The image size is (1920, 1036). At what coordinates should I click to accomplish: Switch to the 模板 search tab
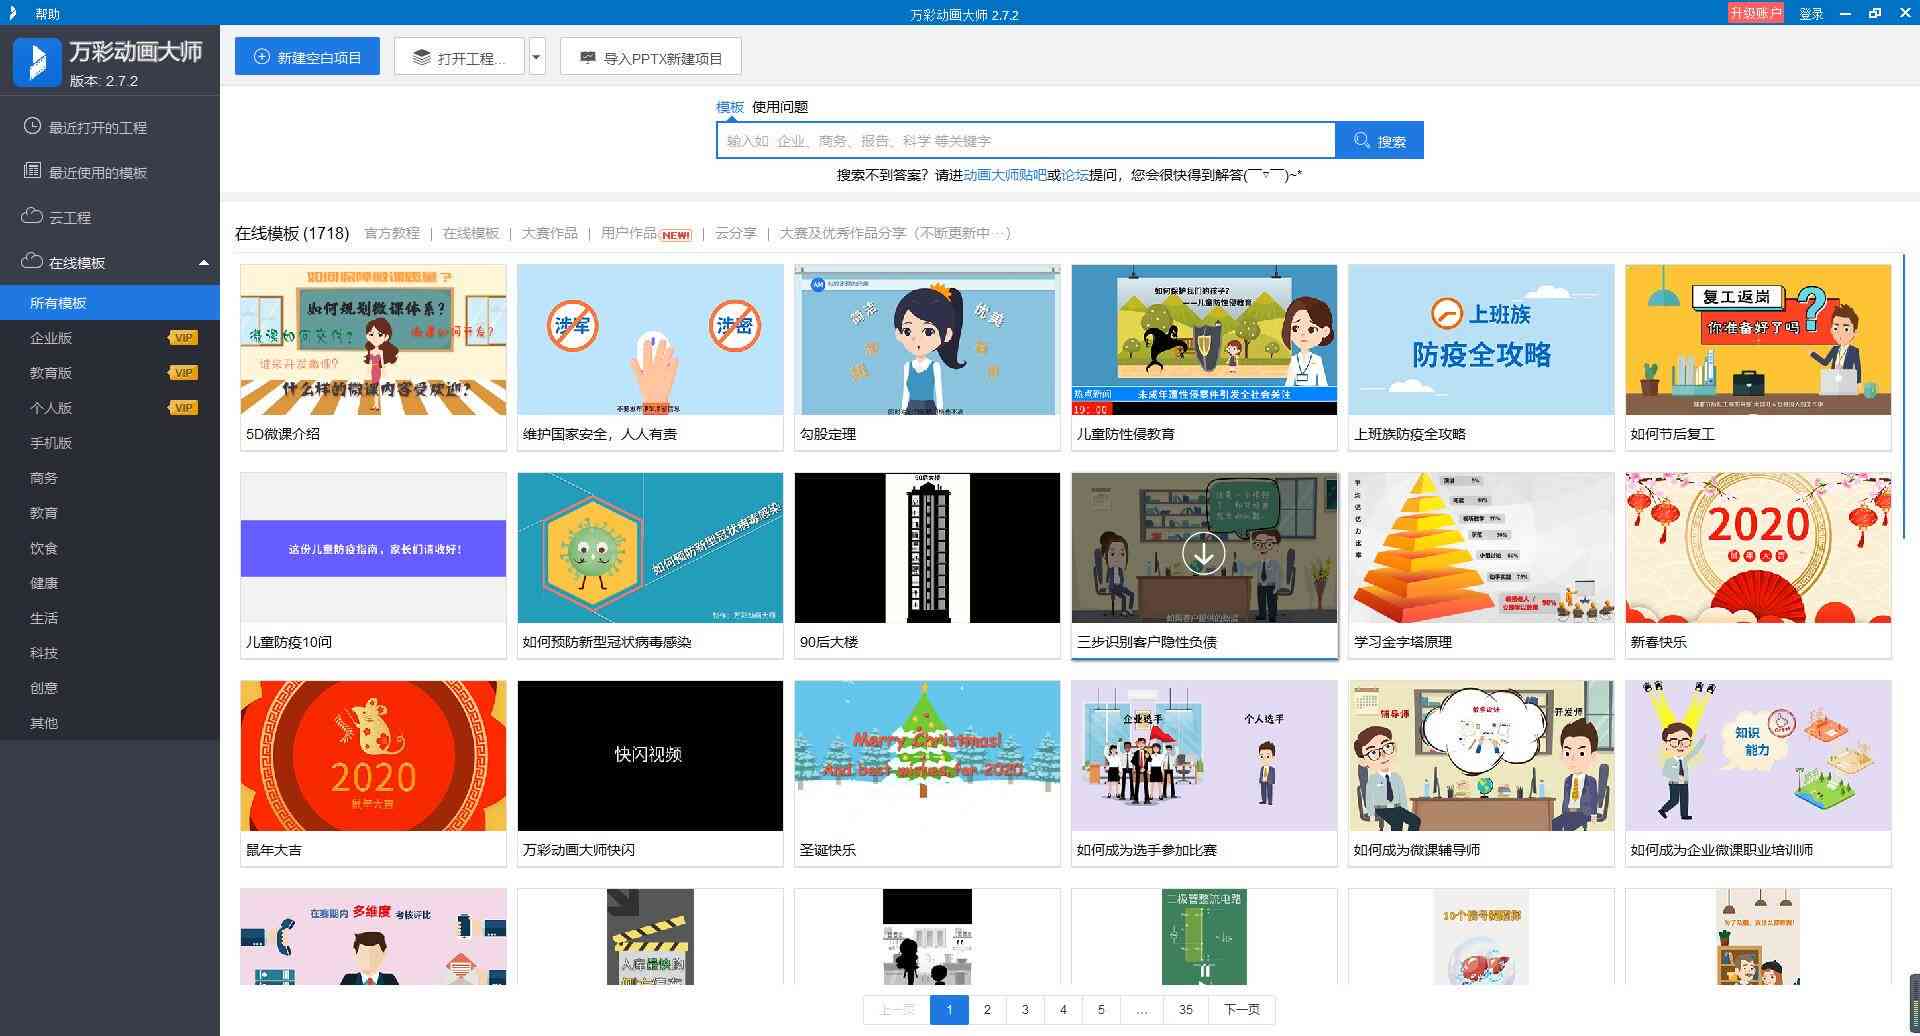coord(730,107)
